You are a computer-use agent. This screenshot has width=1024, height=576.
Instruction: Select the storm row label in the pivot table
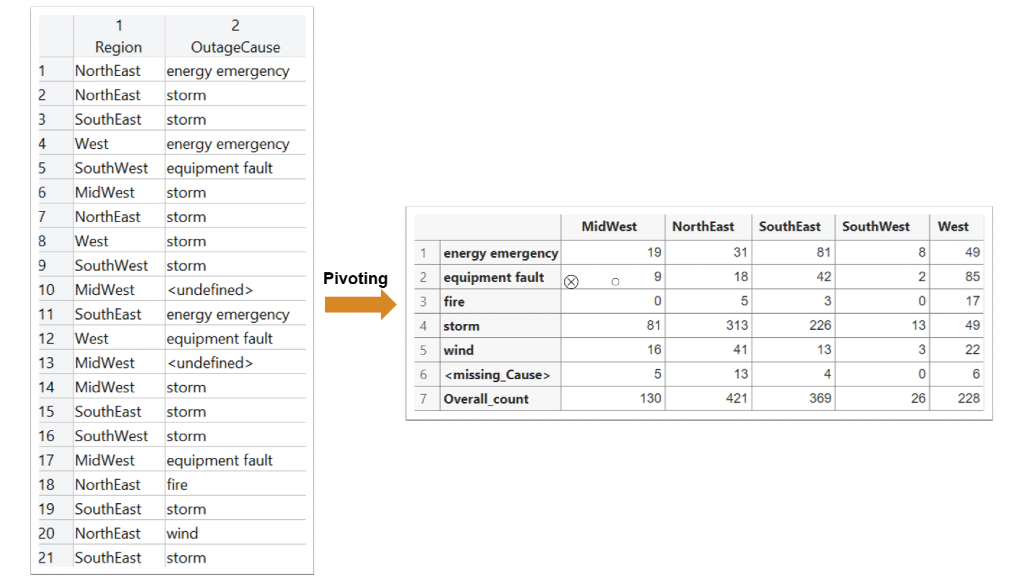click(x=462, y=326)
